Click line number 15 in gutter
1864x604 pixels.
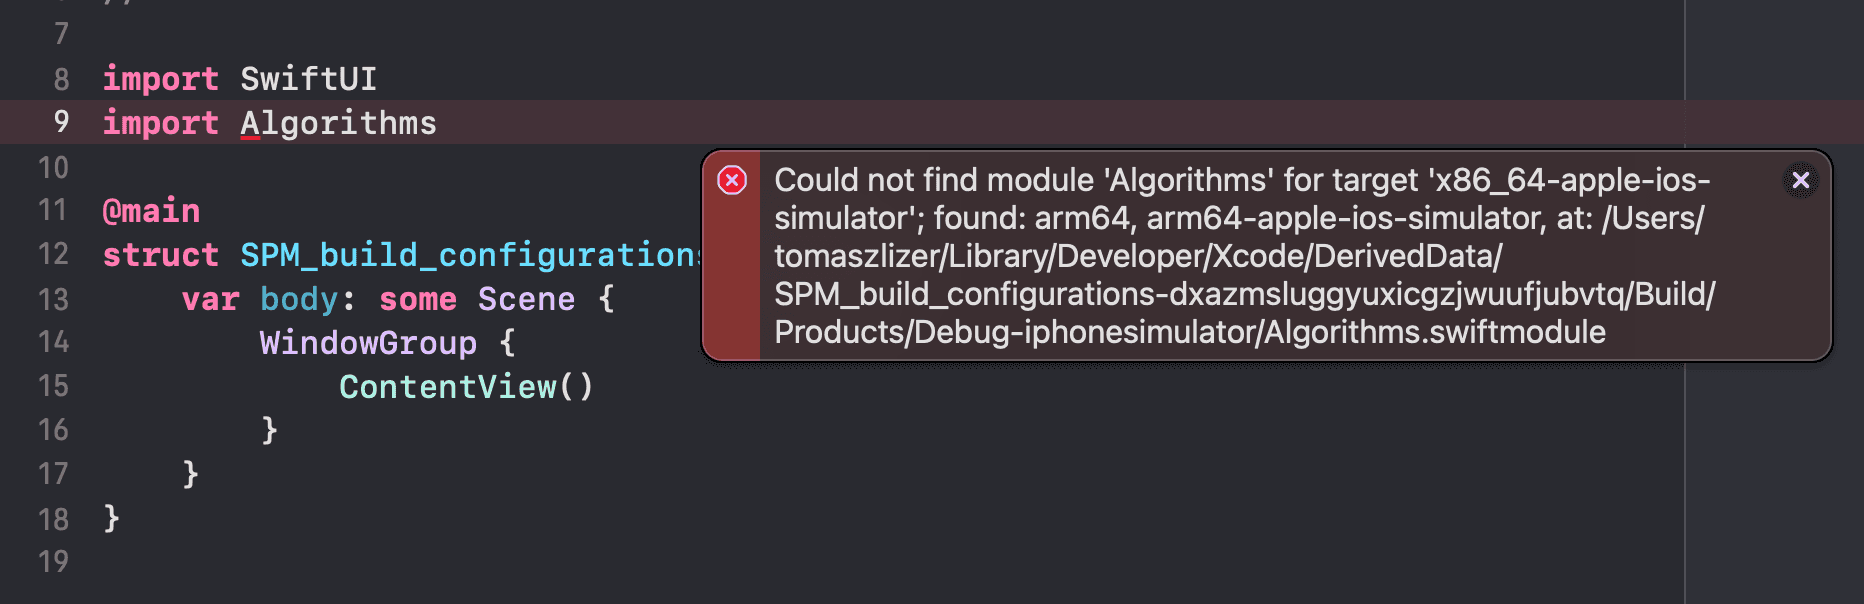point(53,386)
